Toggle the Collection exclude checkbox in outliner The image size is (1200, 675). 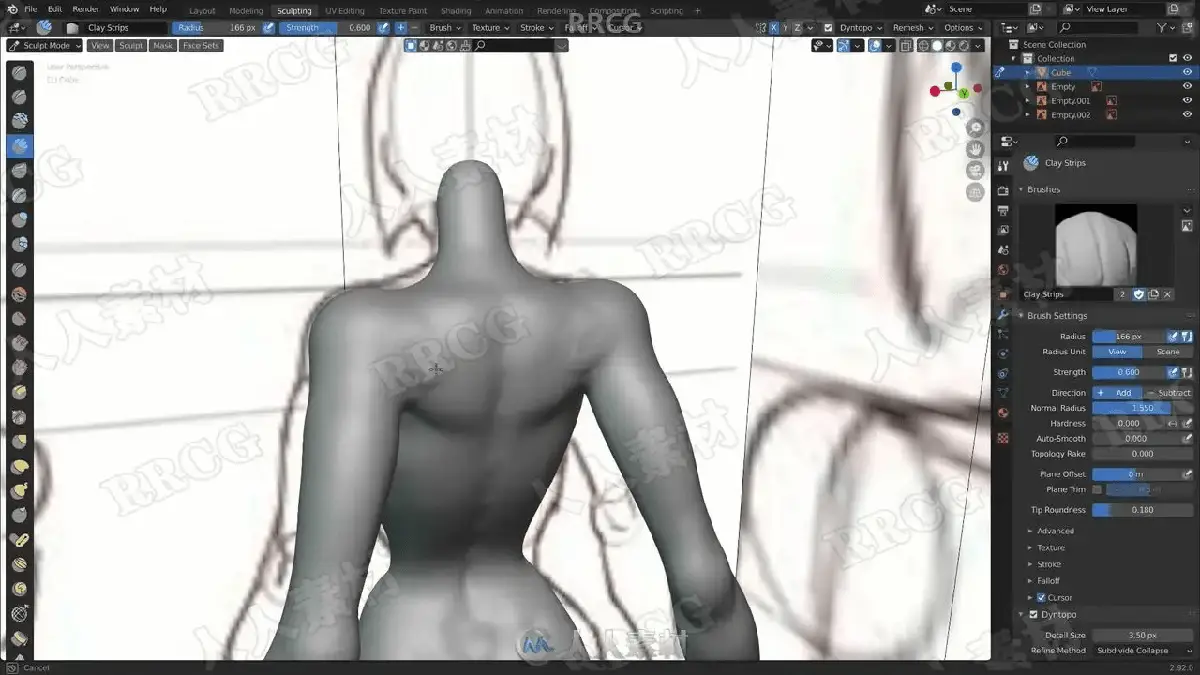[1173, 59]
